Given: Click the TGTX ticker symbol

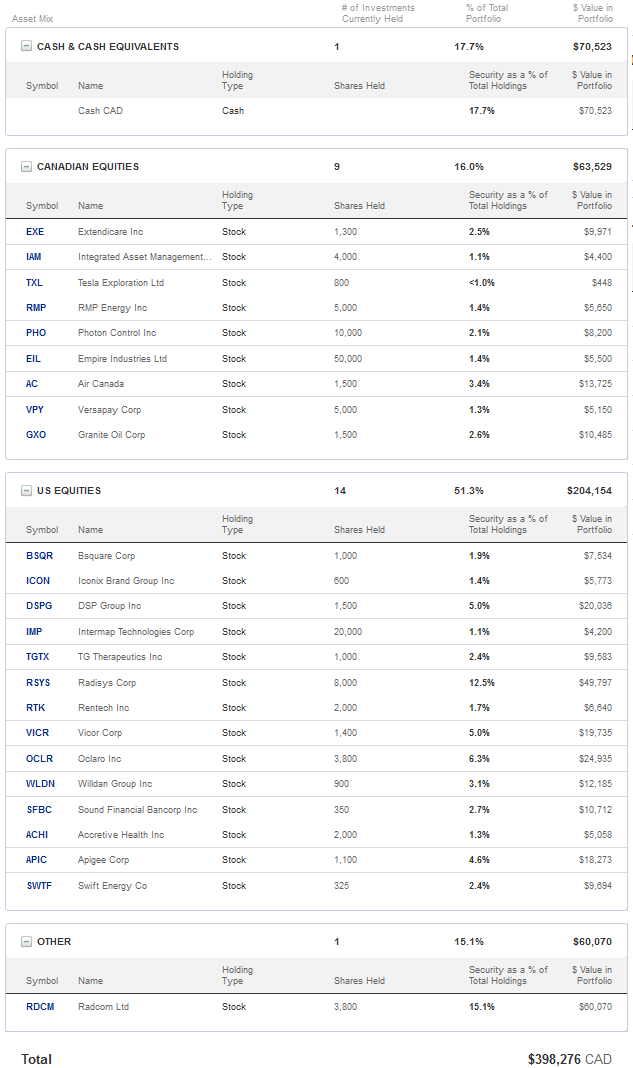Looking at the screenshot, I should (x=38, y=657).
